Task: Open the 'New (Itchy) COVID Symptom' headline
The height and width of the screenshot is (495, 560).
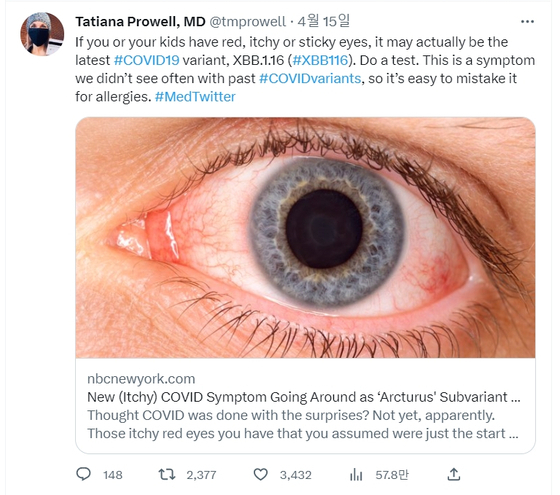Action: click(x=304, y=397)
